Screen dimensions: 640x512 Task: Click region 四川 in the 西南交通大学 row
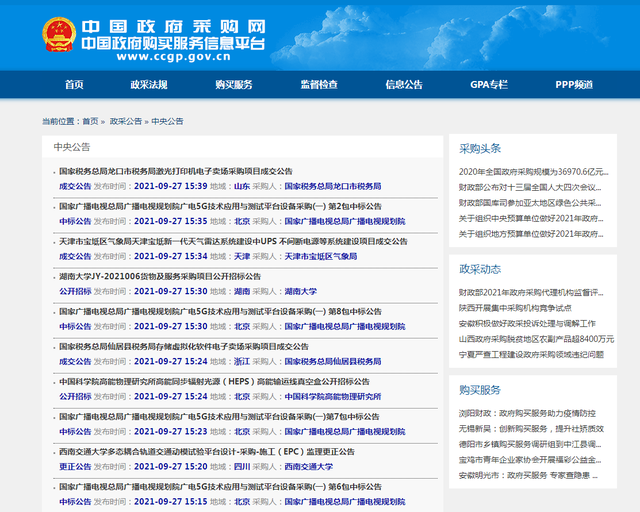242,467
